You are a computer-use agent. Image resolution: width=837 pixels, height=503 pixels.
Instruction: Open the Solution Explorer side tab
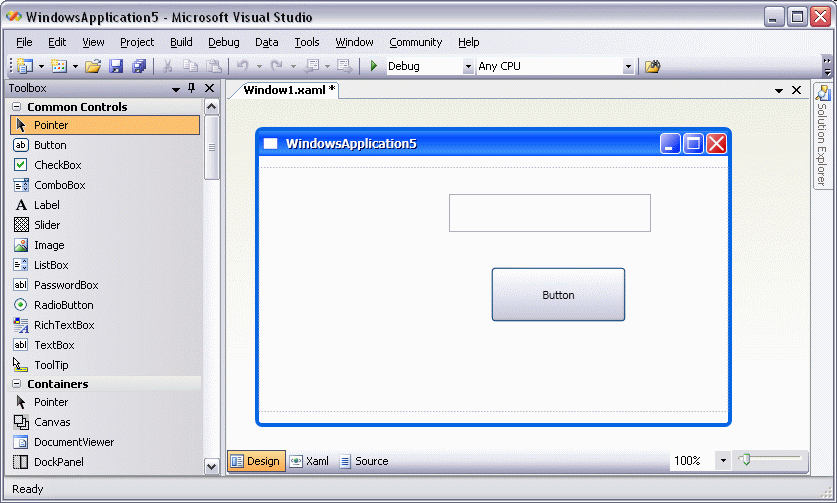coord(823,137)
